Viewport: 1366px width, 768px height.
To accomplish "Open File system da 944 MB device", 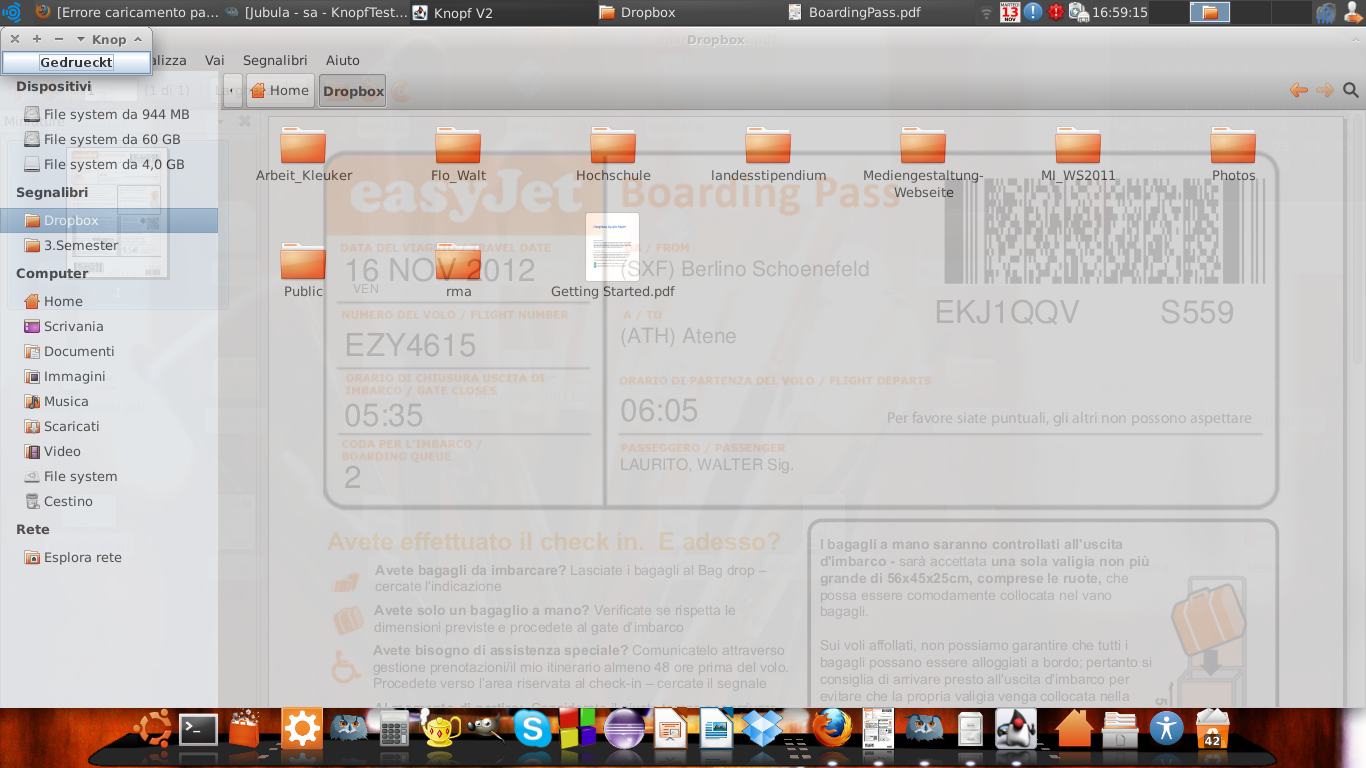I will click(x=109, y=114).
